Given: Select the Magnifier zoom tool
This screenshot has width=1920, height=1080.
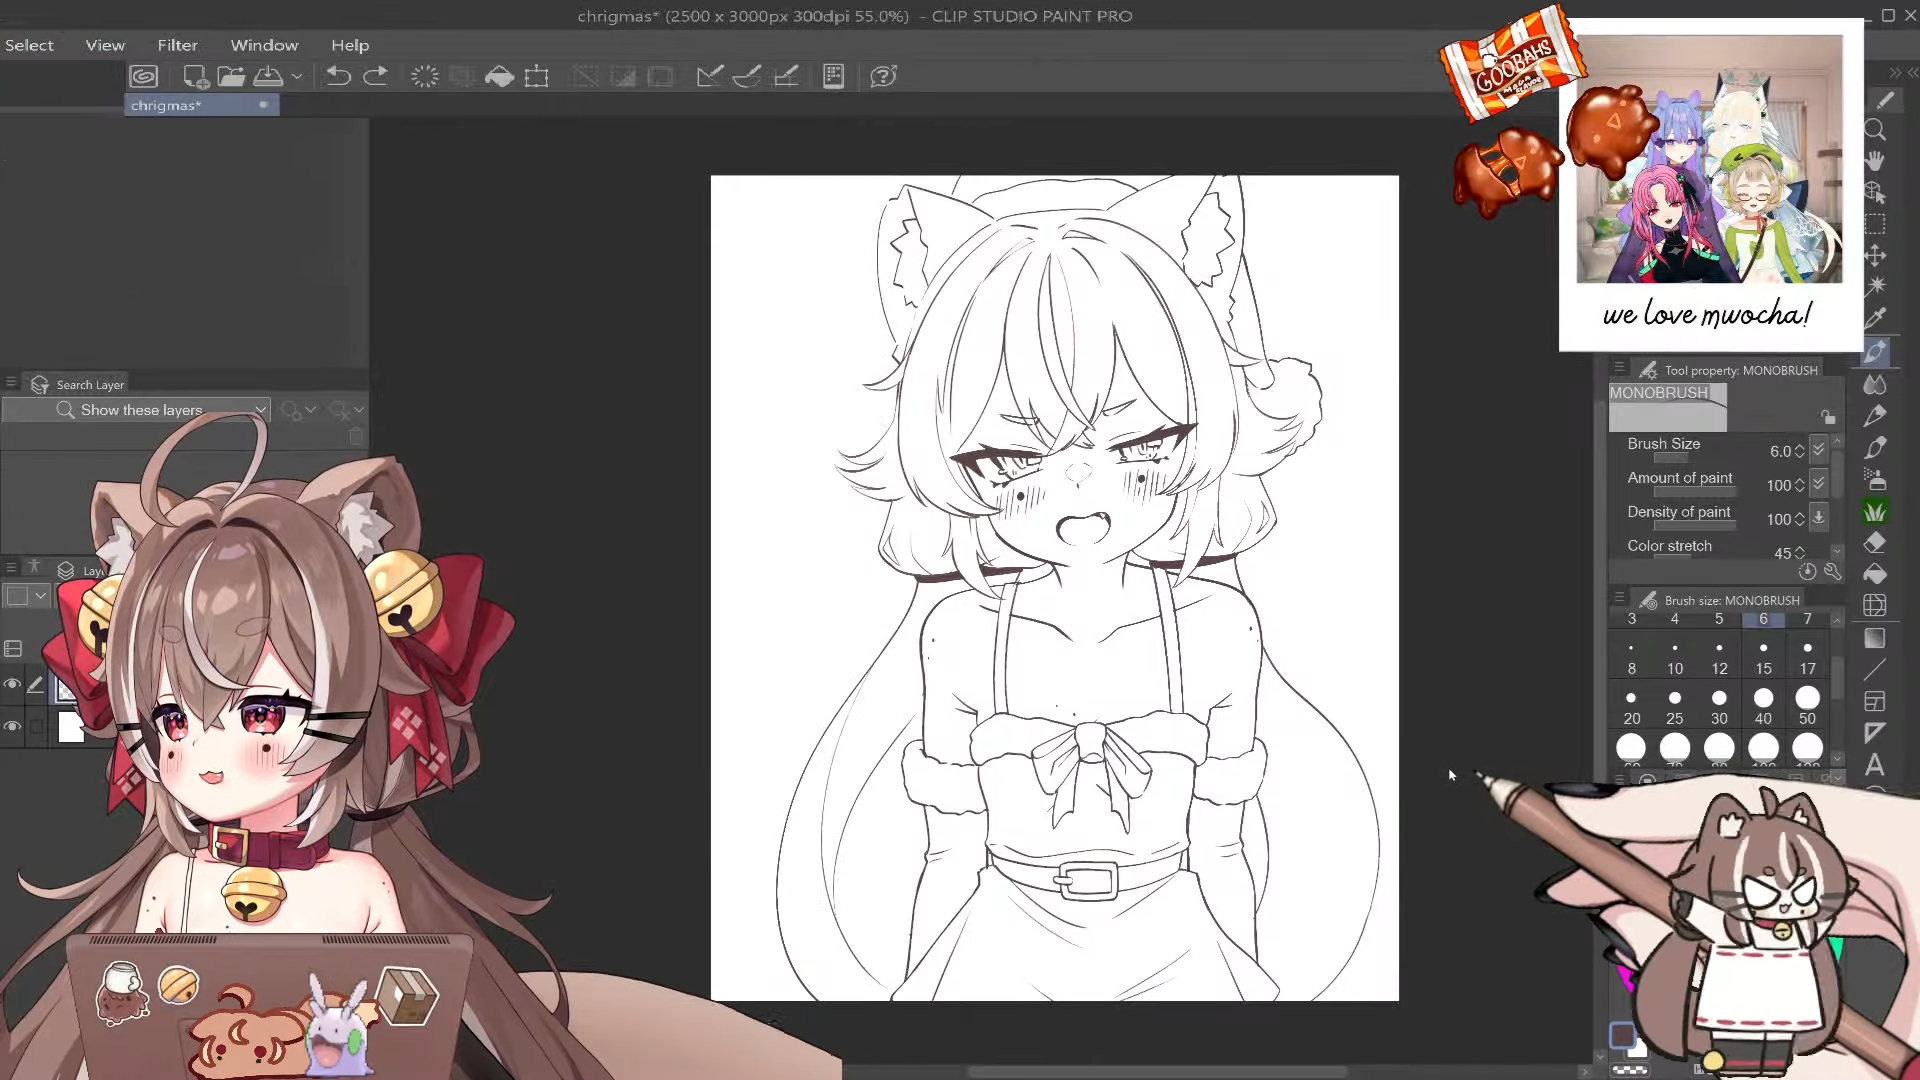Looking at the screenshot, I should (1875, 130).
